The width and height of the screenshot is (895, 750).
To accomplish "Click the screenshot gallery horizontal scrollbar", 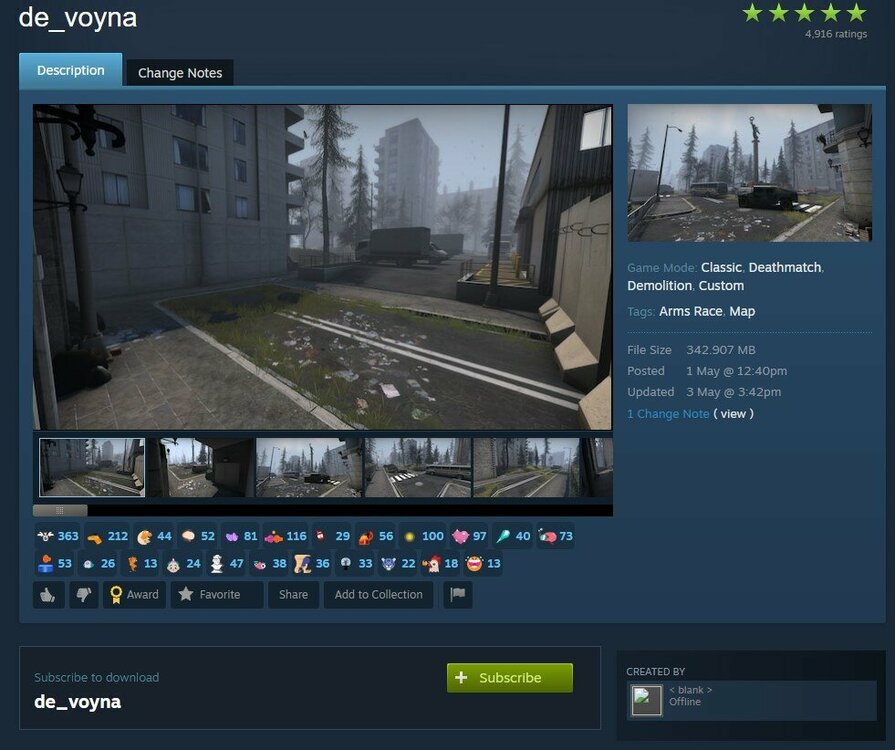I will coord(60,510).
